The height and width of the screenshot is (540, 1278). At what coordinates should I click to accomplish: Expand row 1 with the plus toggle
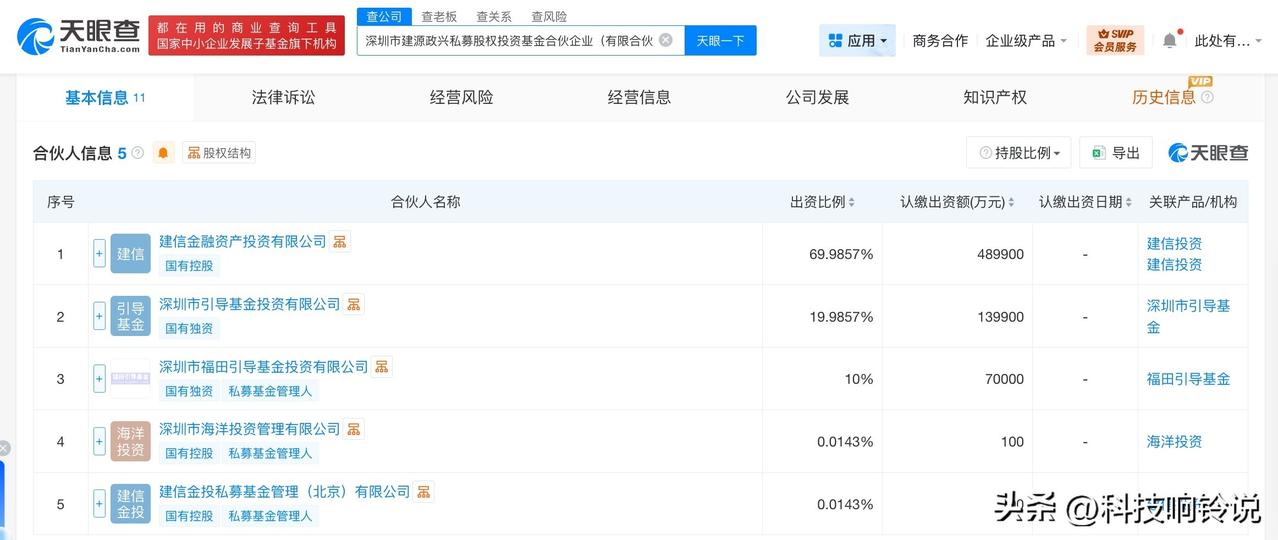pyautogui.click(x=99, y=254)
